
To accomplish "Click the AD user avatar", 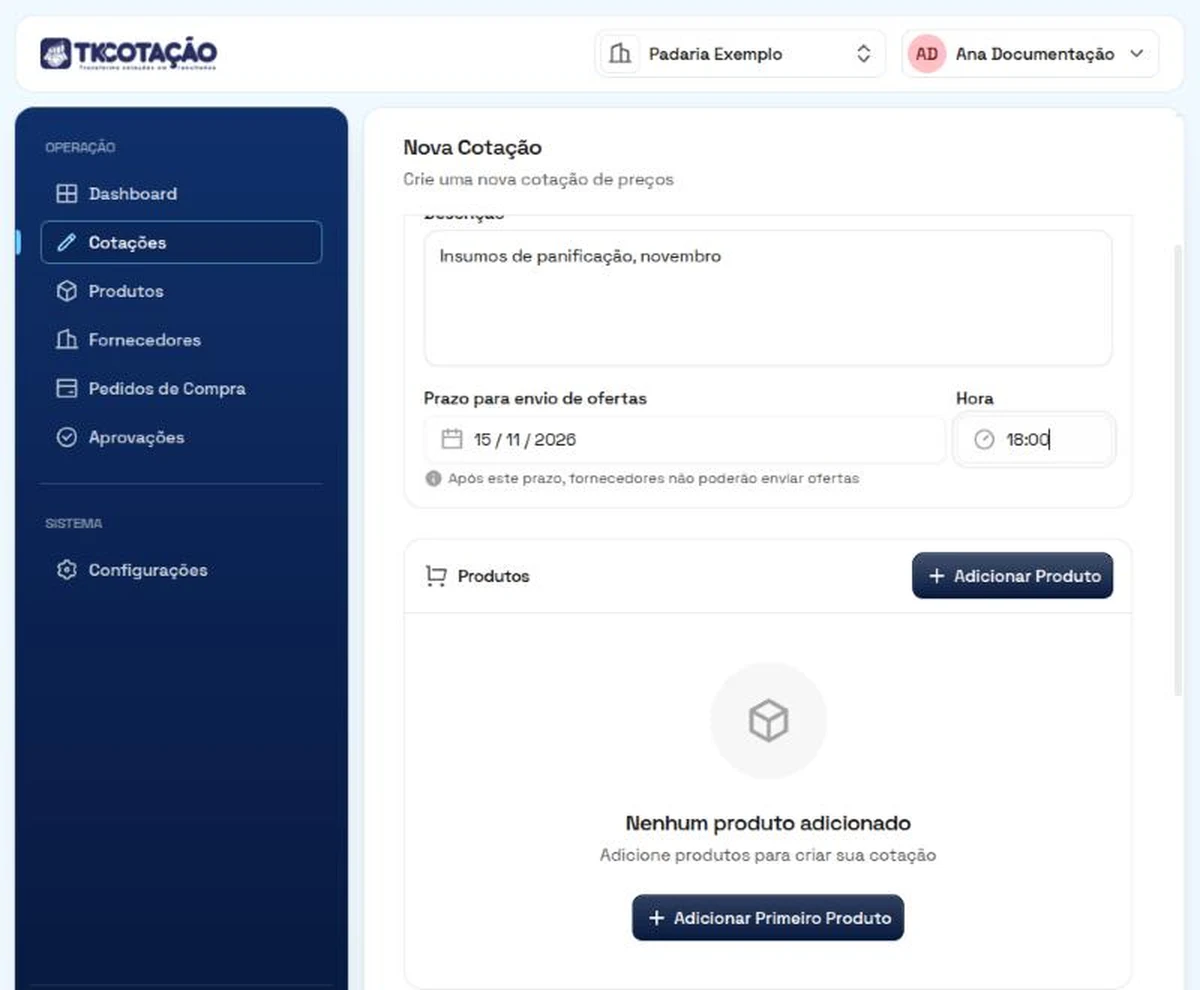I will click(927, 54).
